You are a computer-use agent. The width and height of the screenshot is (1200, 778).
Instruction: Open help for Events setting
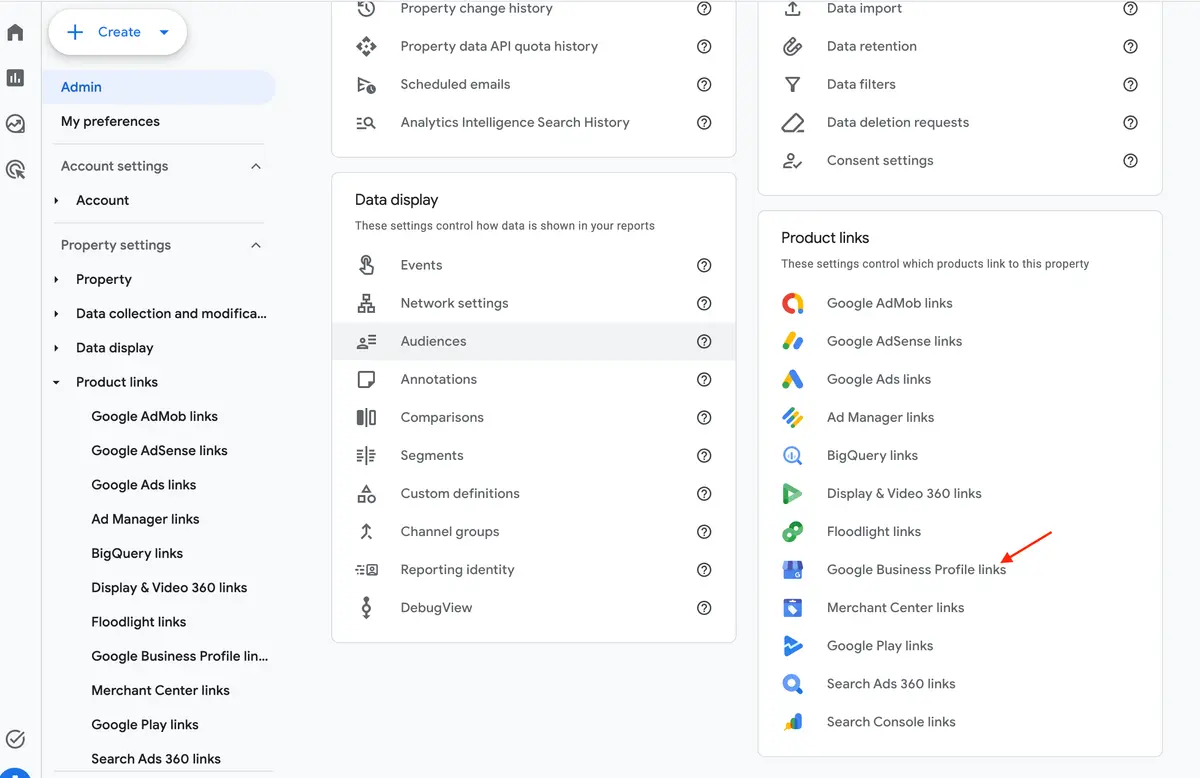click(x=704, y=265)
